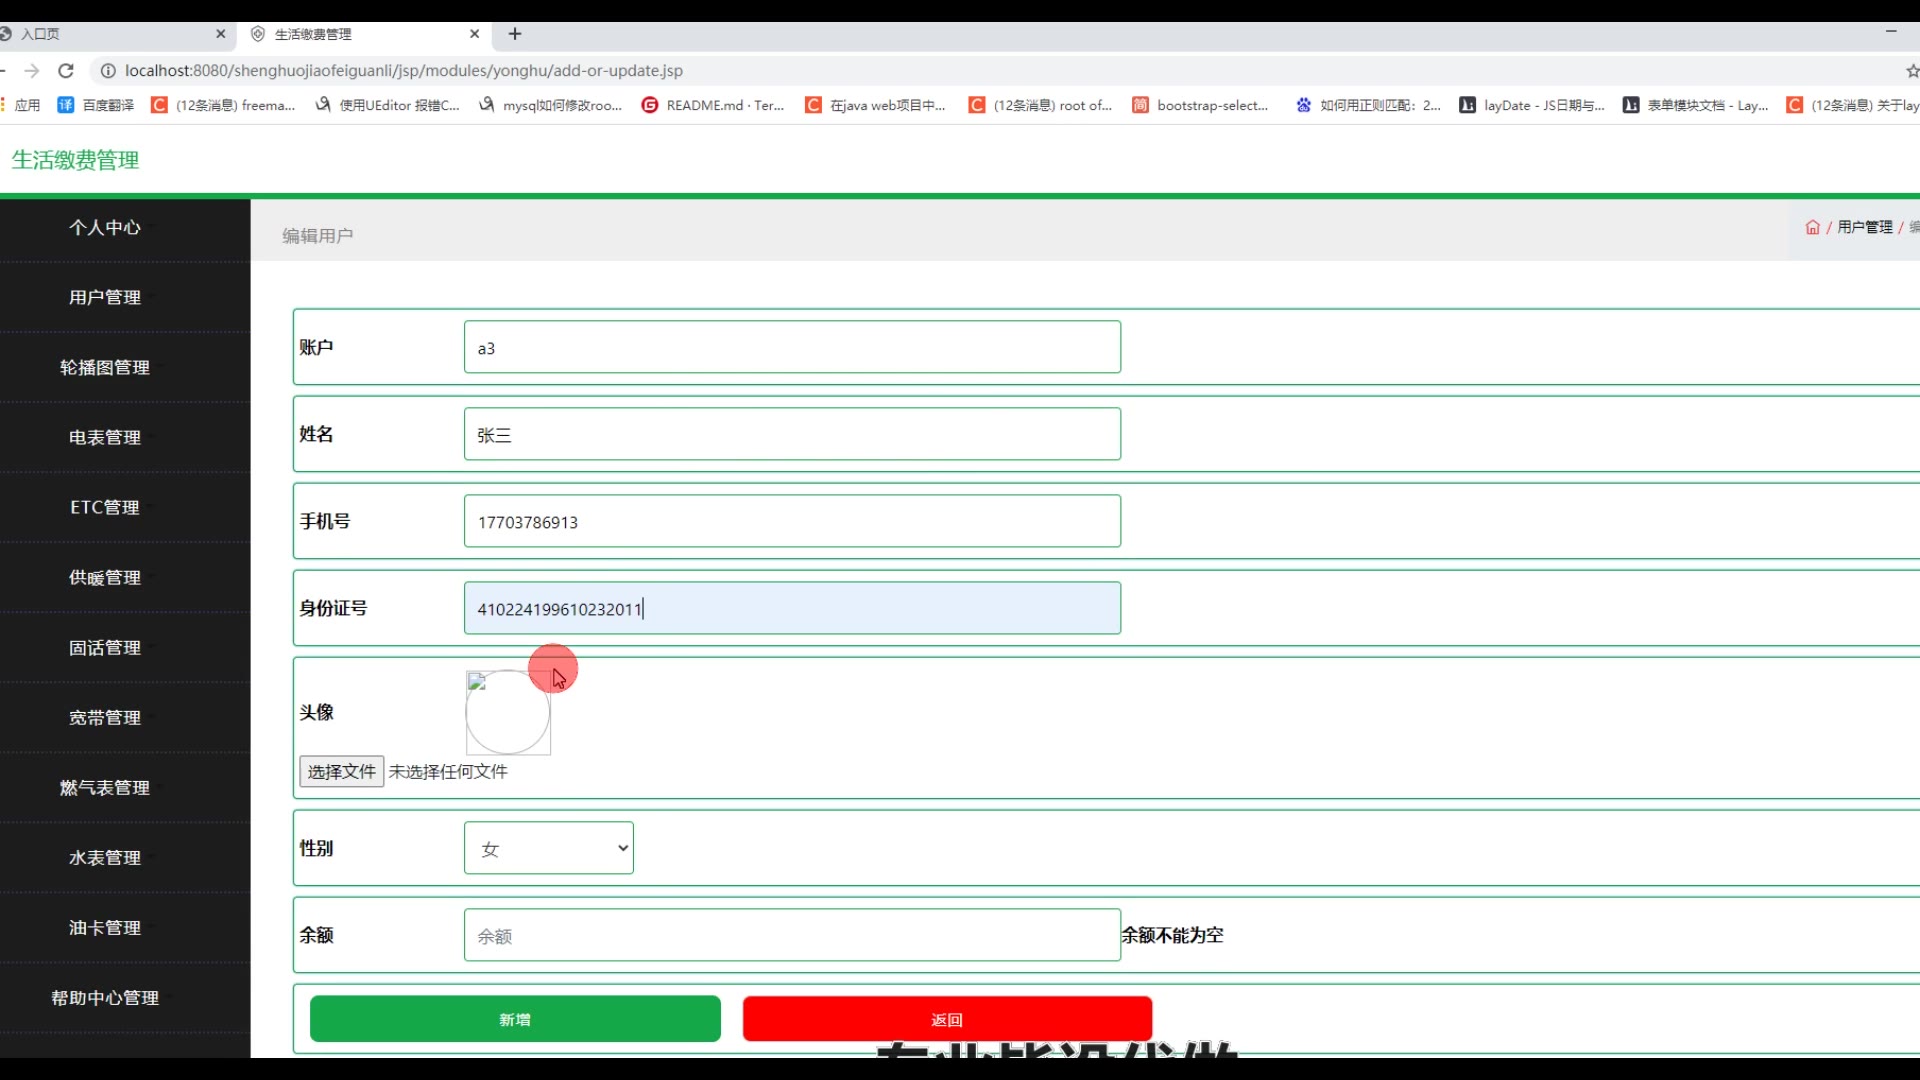The width and height of the screenshot is (1920, 1080).
Task: Open 宽带管理 in the sidebar
Action: click(105, 718)
